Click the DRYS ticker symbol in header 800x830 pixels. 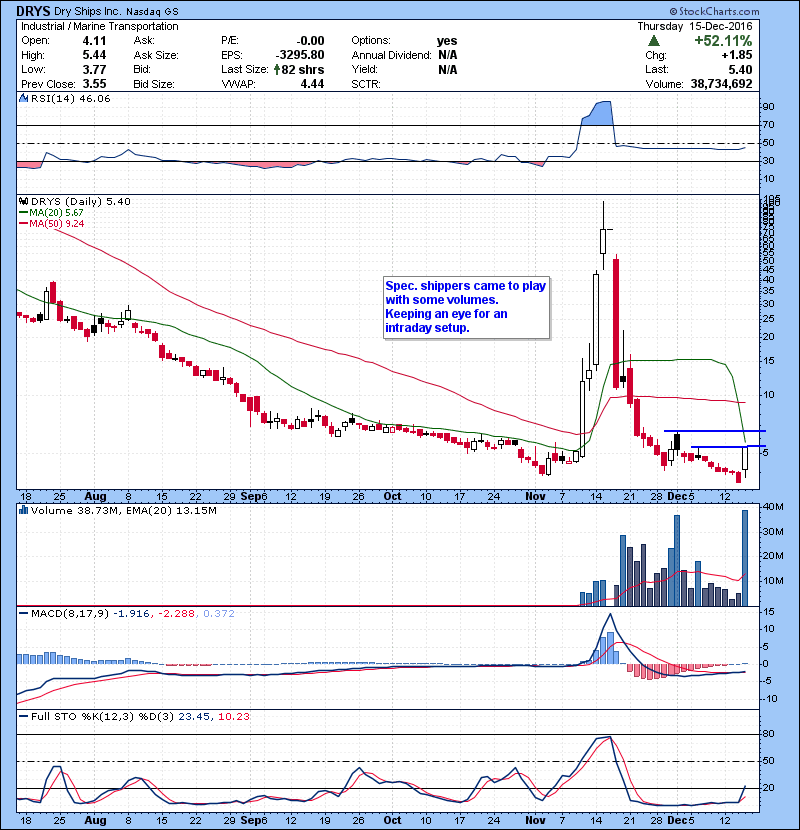point(33,11)
